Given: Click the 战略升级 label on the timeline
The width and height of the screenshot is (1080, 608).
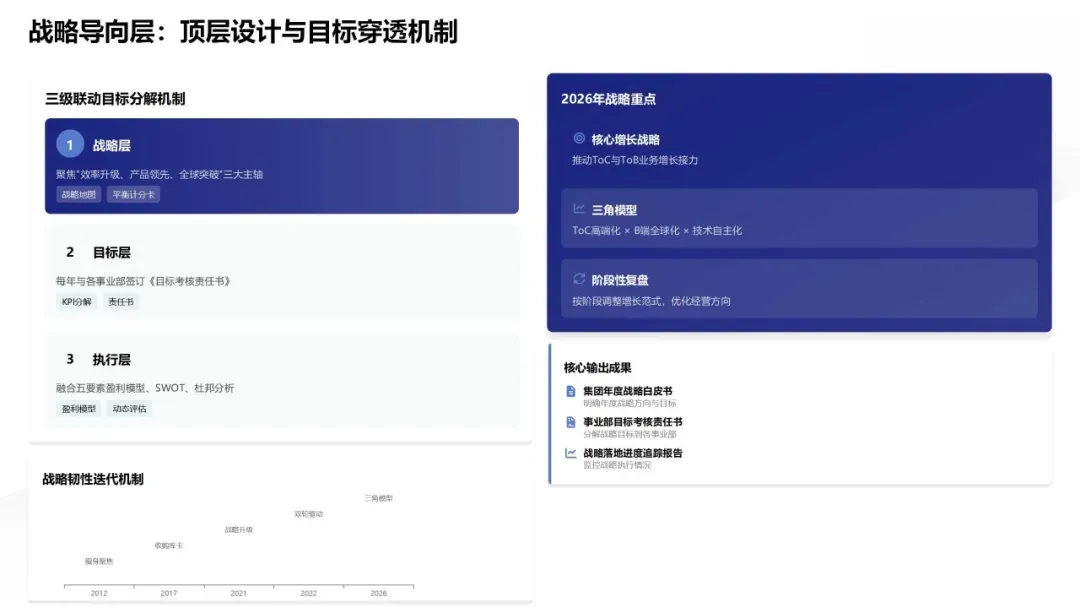Looking at the screenshot, I should (x=238, y=530).
